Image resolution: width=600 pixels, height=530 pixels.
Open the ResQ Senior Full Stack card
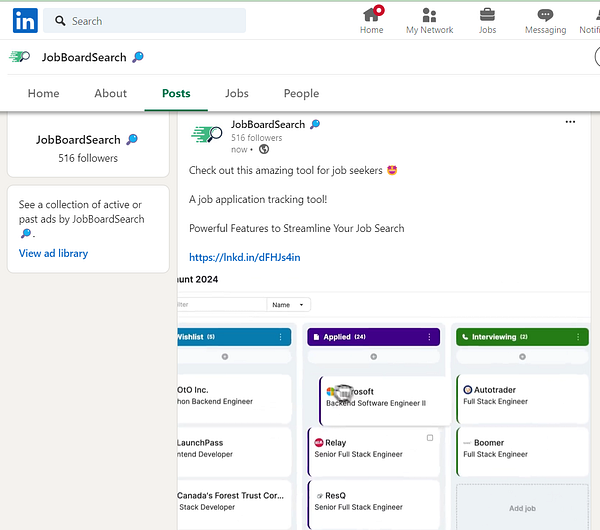pos(373,505)
